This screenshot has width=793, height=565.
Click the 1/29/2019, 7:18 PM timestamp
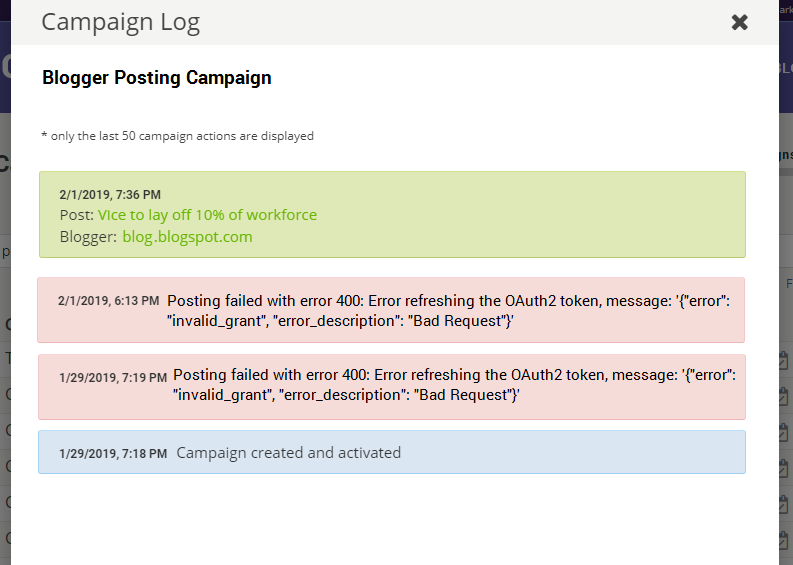(113, 453)
